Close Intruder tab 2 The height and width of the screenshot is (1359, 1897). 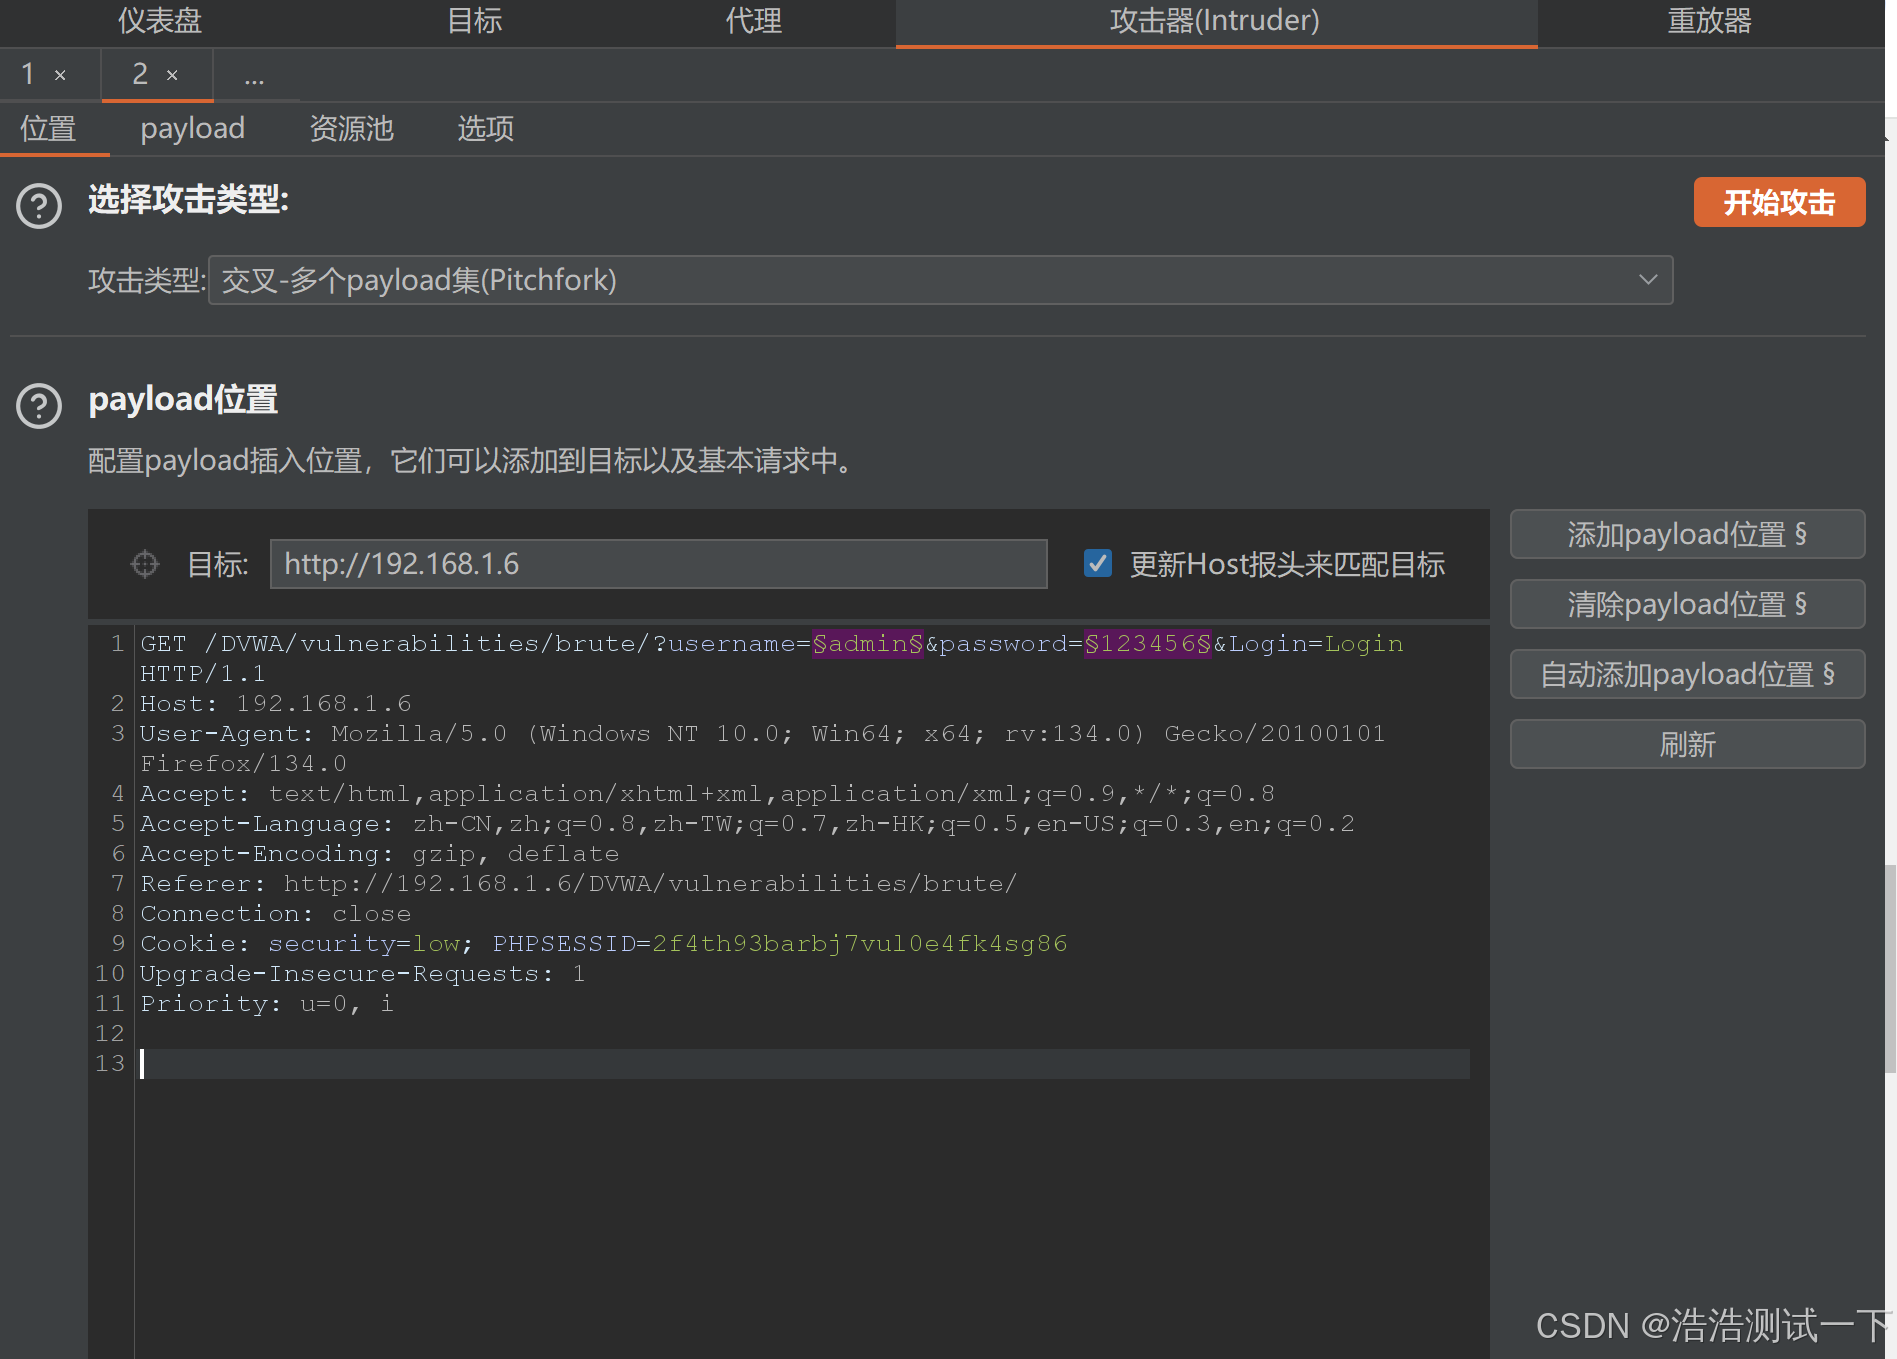pyautogui.click(x=172, y=75)
